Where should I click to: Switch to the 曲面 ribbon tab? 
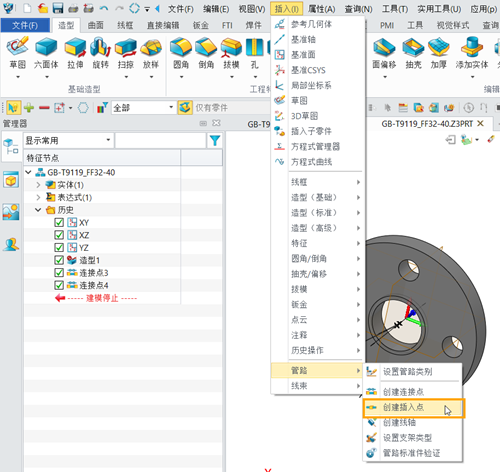click(96, 25)
